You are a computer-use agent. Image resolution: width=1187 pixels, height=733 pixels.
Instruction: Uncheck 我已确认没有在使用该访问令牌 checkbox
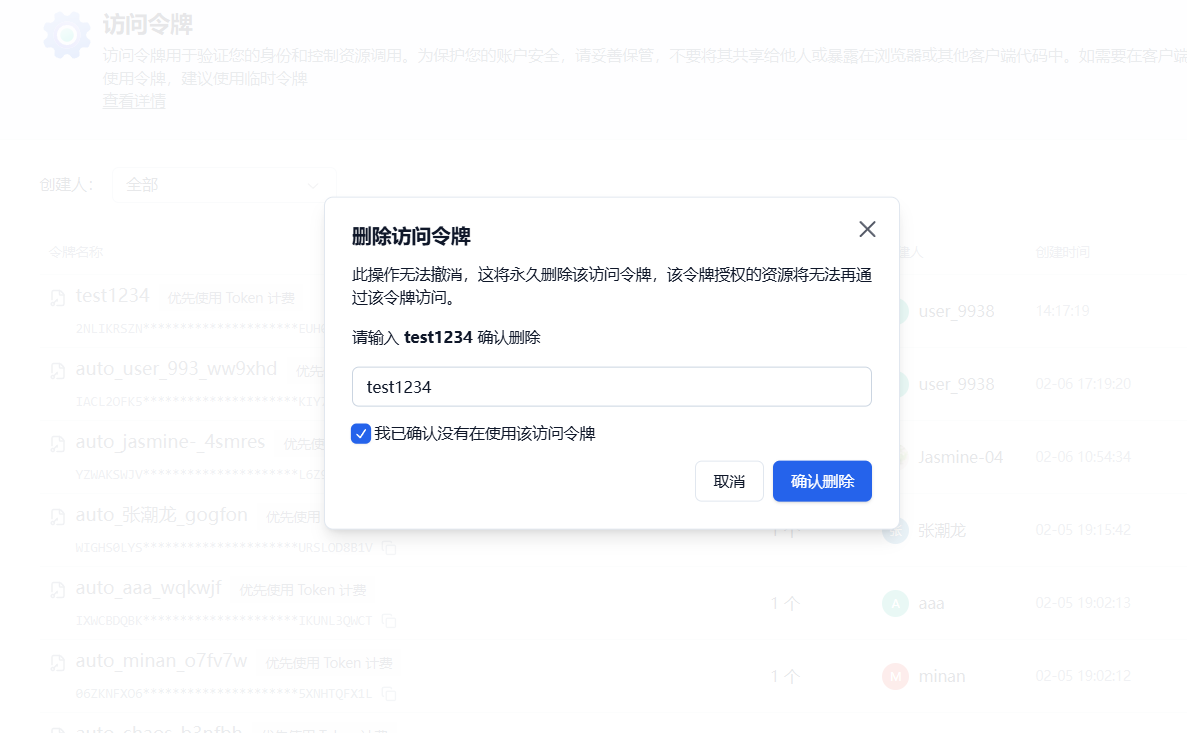(361, 433)
